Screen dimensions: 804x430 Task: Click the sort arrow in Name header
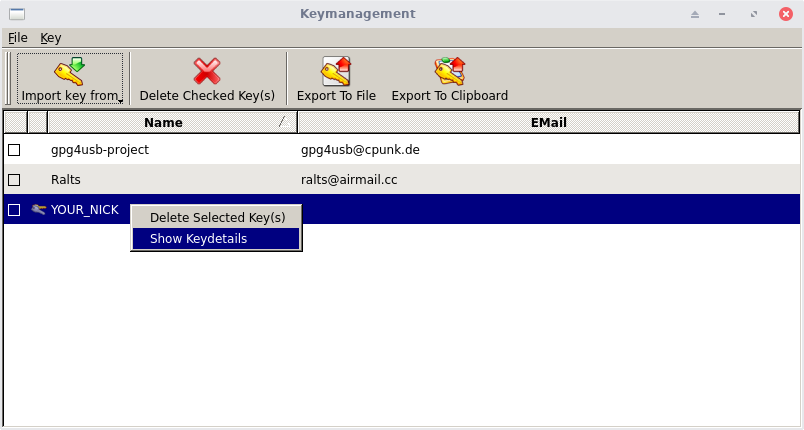click(284, 121)
